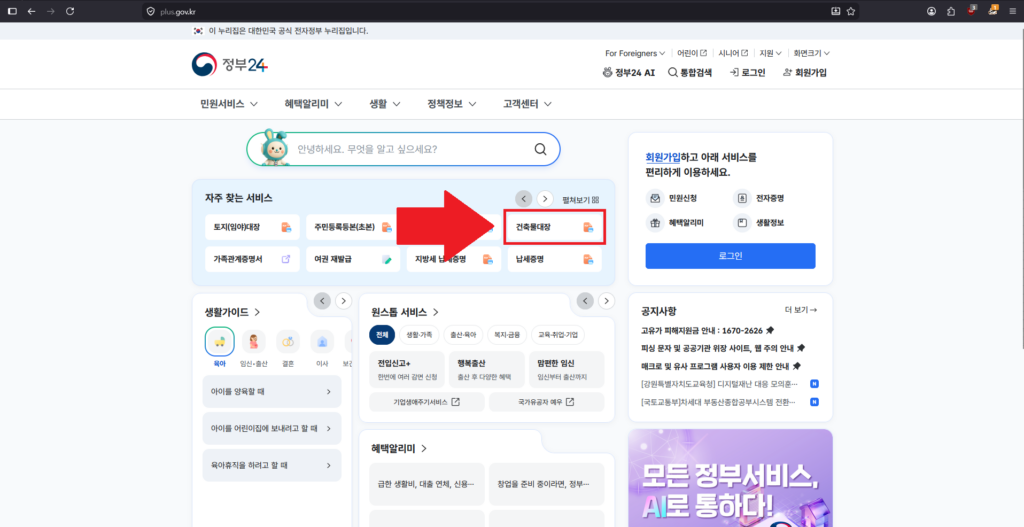Viewport: 1024px width, 527px height.
Task: Open 정부24 AI link
Action: 628,72
